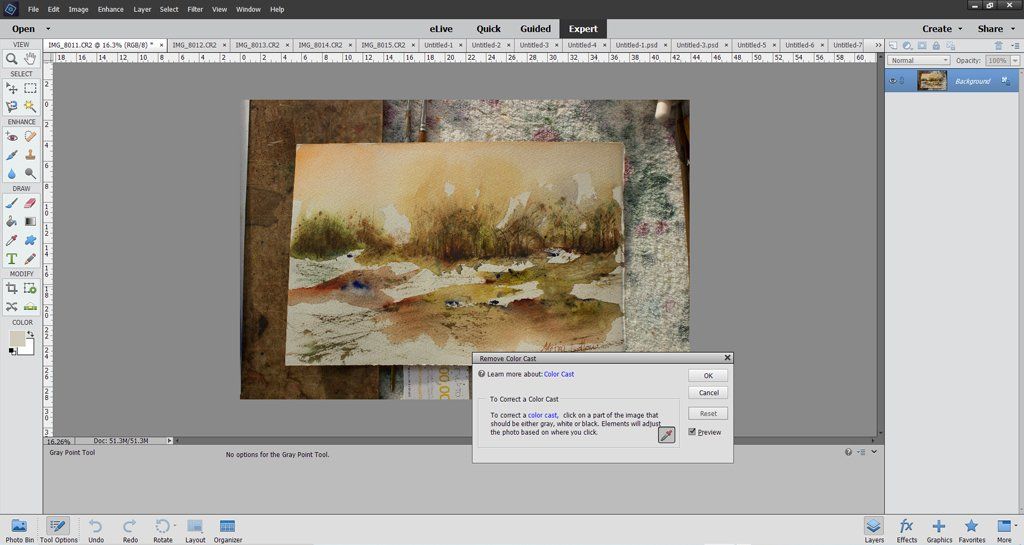The height and width of the screenshot is (545, 1024).
Task: Switch to the IMG_8013.CR2 document tab
Action: click(258, 45)
